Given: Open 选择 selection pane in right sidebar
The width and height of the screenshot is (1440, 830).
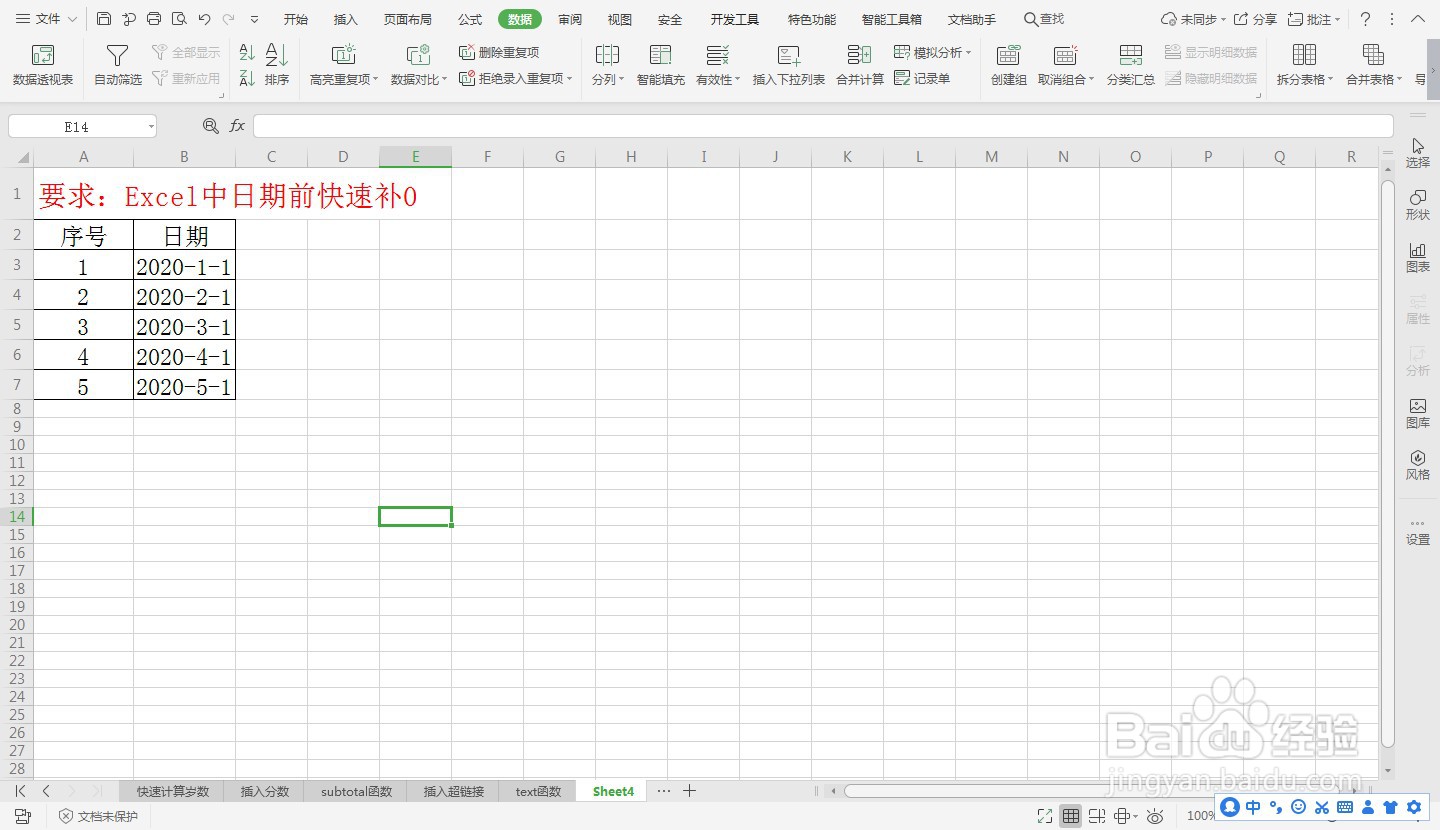Looking at the screenshot, I should pyautogui.click(x=1418, y=153).
